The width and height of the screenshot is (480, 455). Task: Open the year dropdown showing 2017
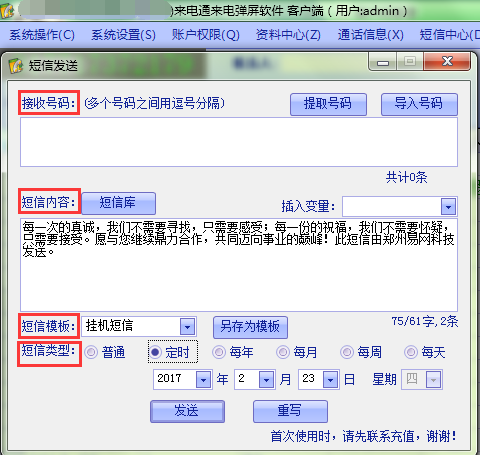coord(203,379)
